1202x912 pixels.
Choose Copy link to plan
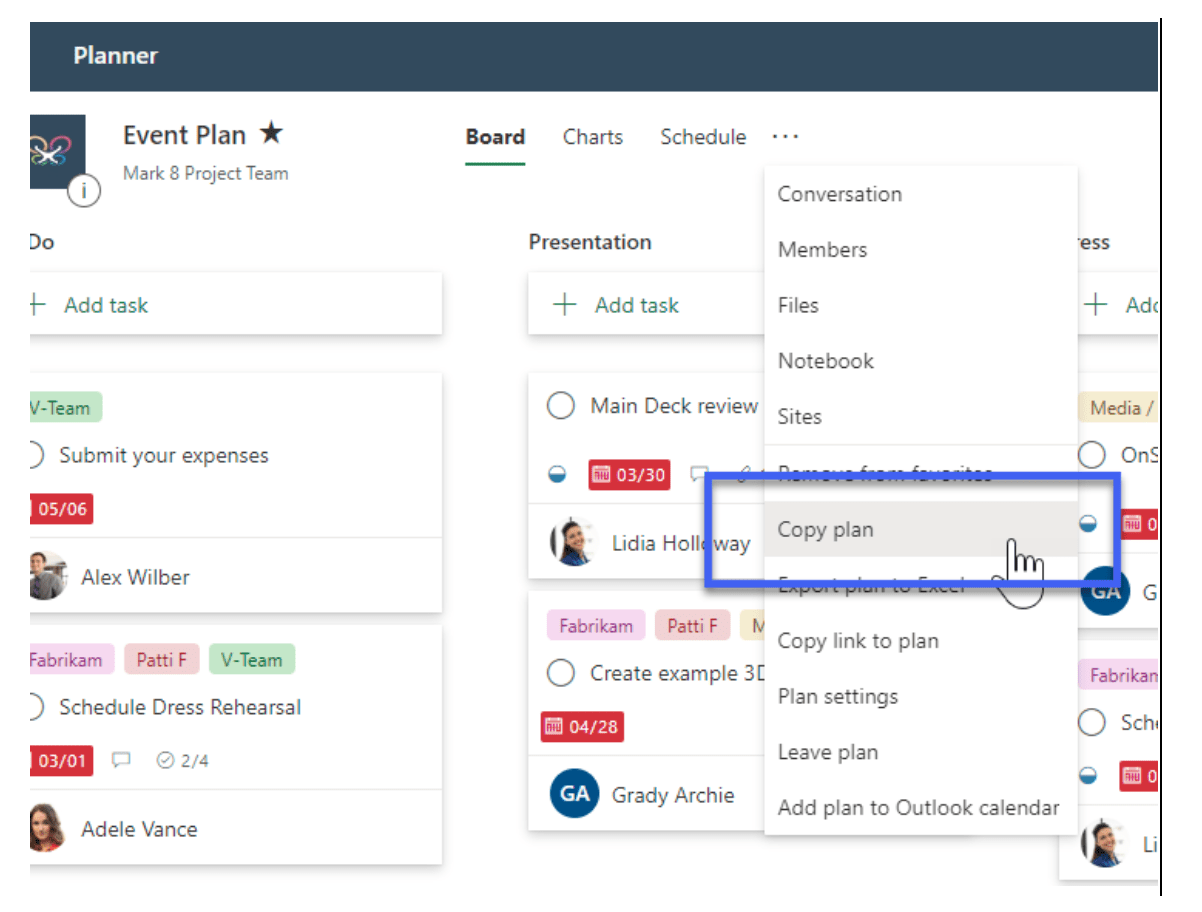[920, 641]
